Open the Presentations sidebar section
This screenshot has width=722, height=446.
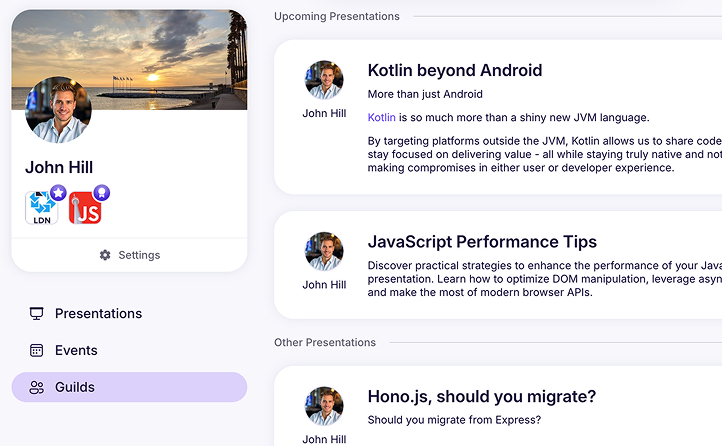98,314
